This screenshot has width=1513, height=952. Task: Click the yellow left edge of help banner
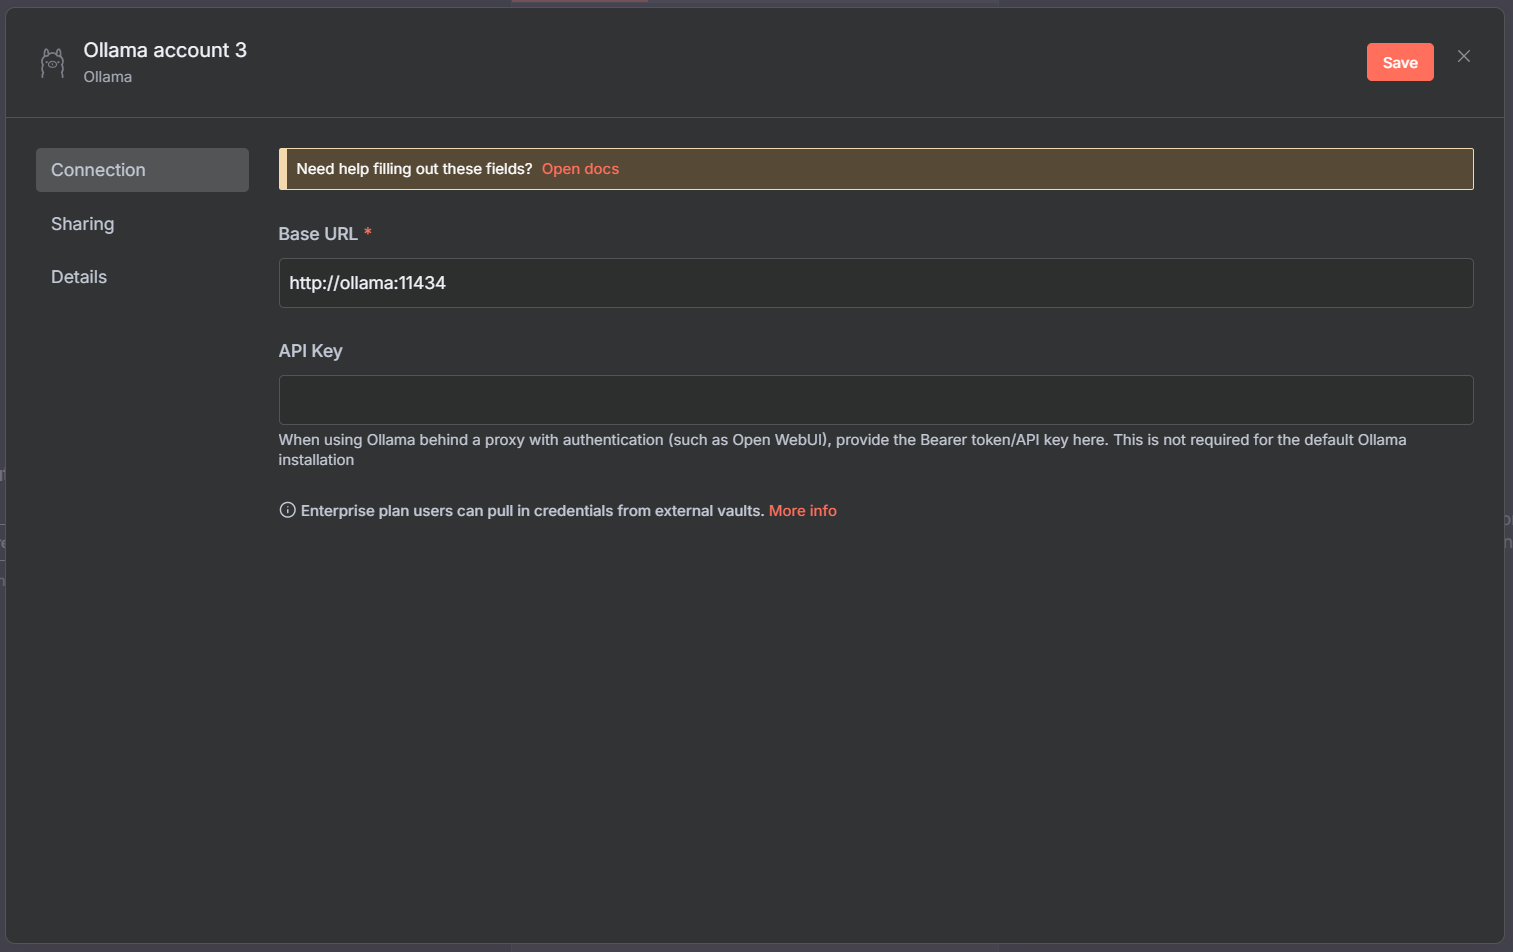tap(283, 169)
